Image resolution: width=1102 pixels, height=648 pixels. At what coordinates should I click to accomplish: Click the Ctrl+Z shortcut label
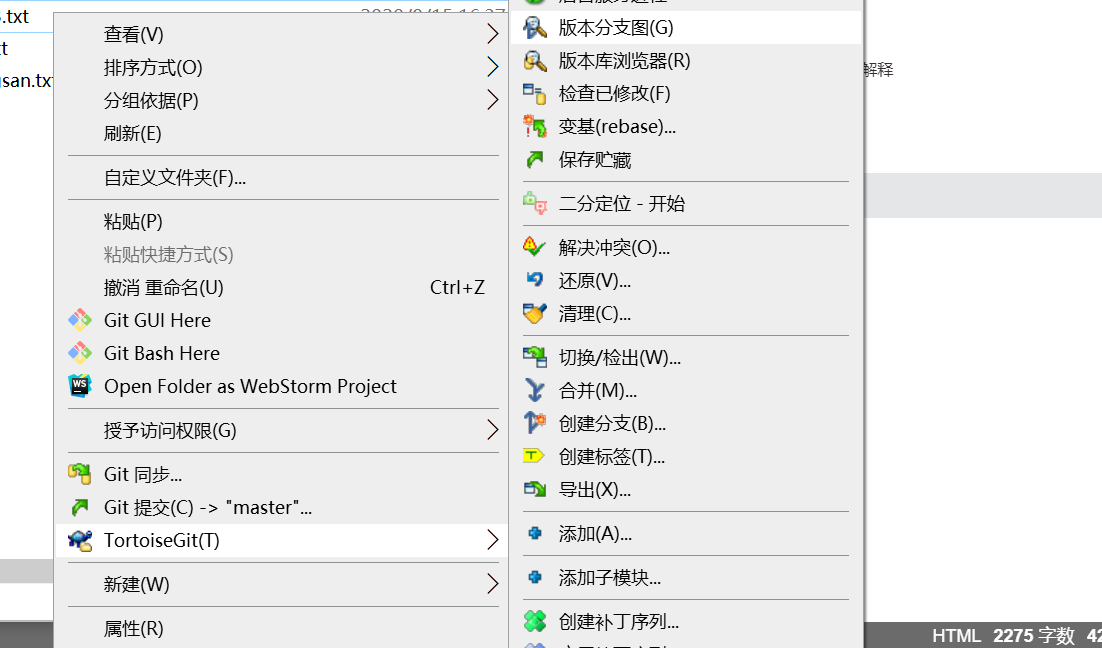point(458,287)
